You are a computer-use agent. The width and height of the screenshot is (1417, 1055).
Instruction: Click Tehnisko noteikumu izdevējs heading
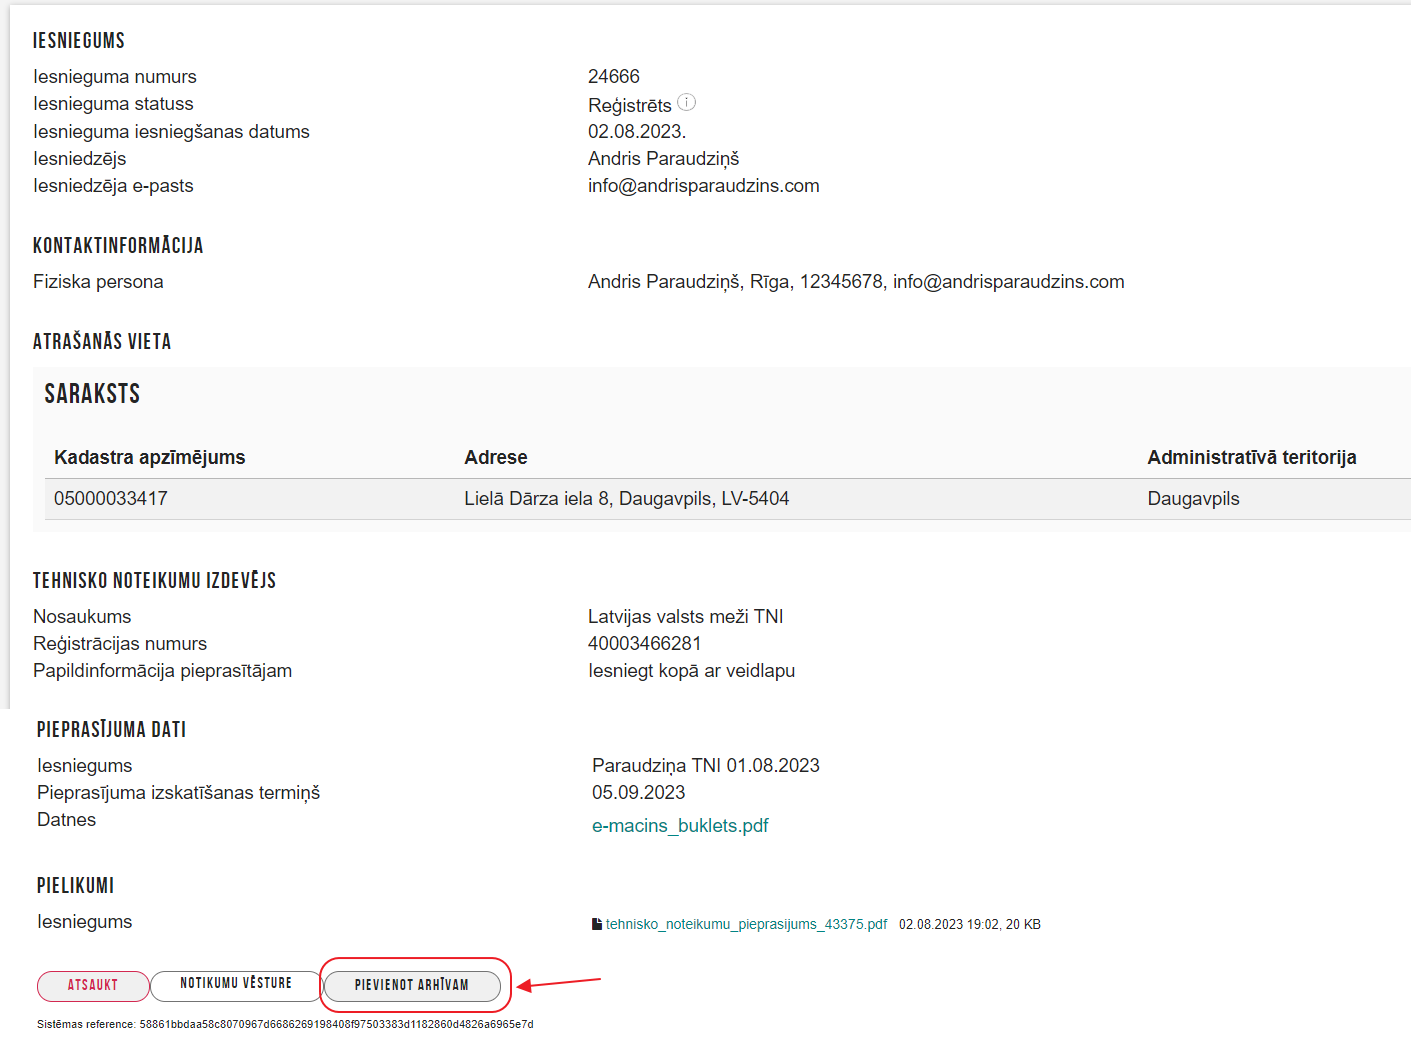click(154, 580)
